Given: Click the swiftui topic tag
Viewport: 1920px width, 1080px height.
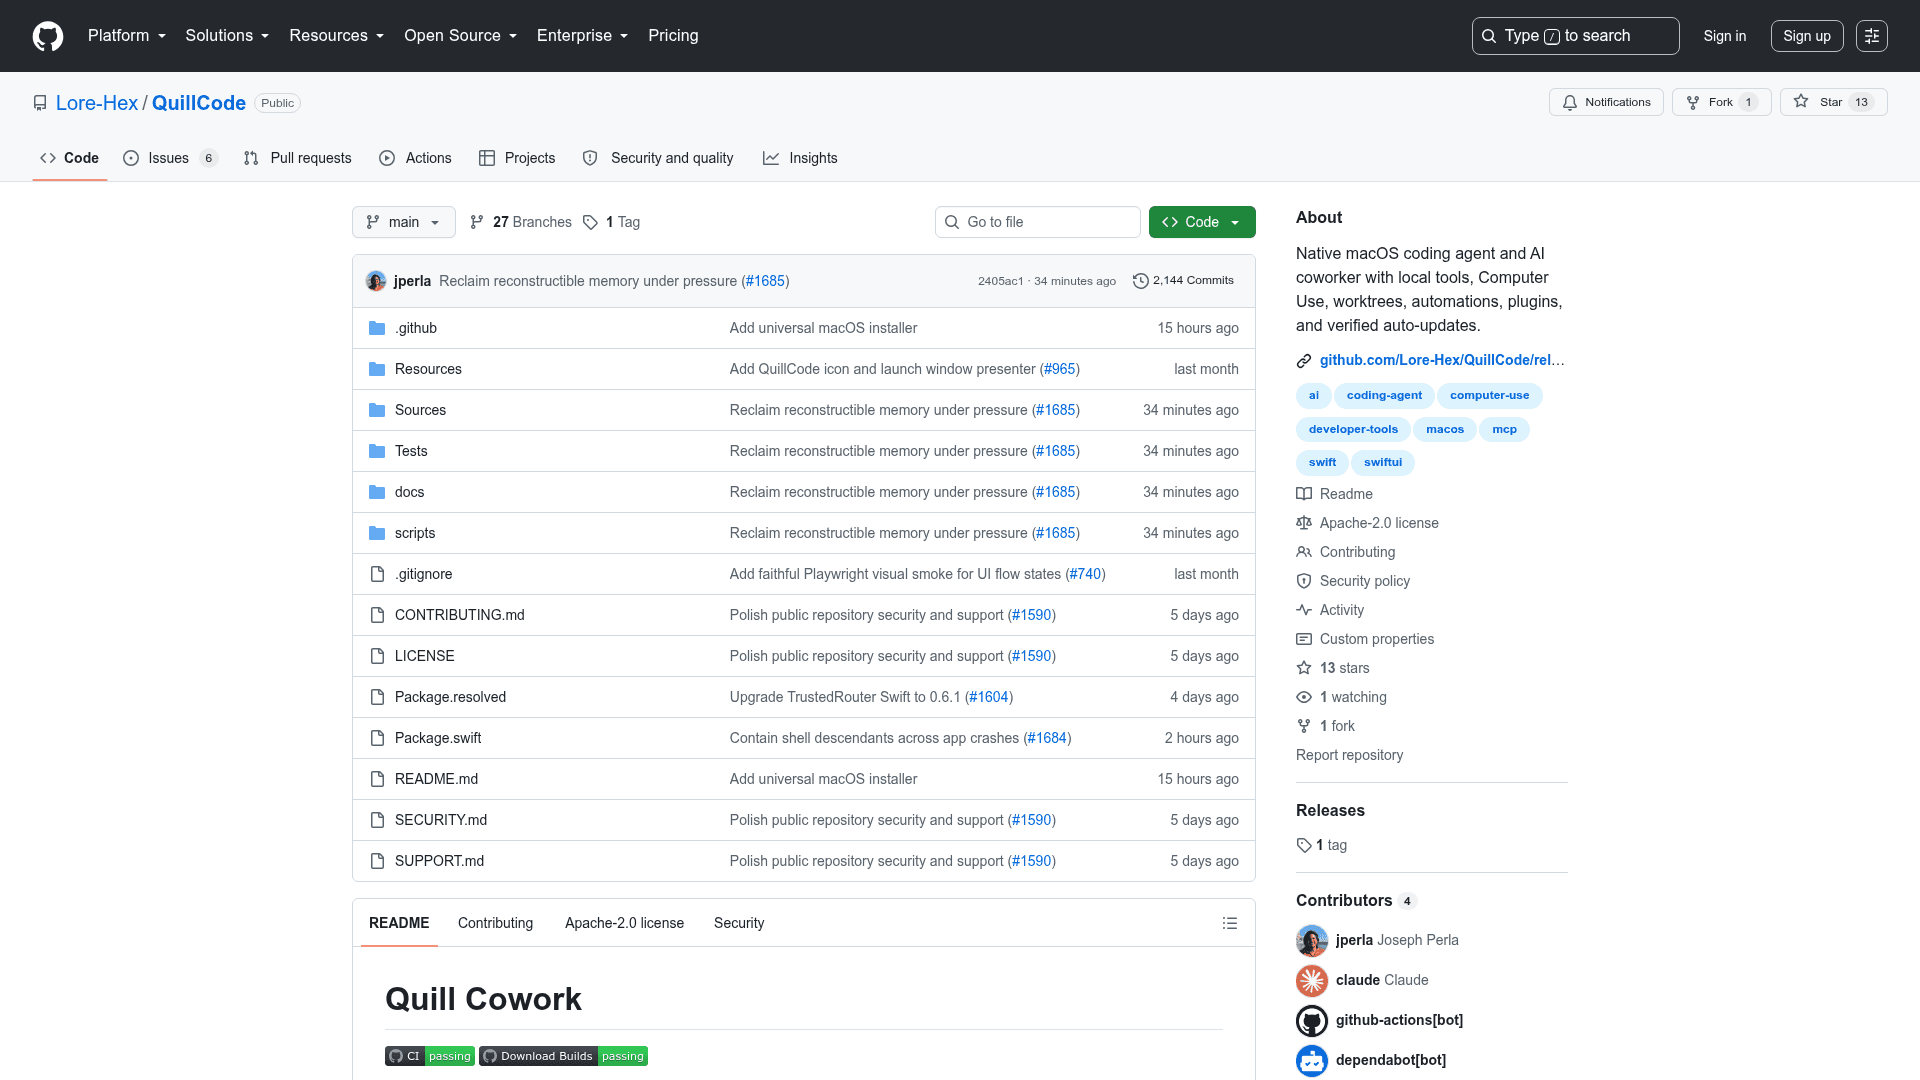Looking at the screenshot, I should [x=1383, y=462].
